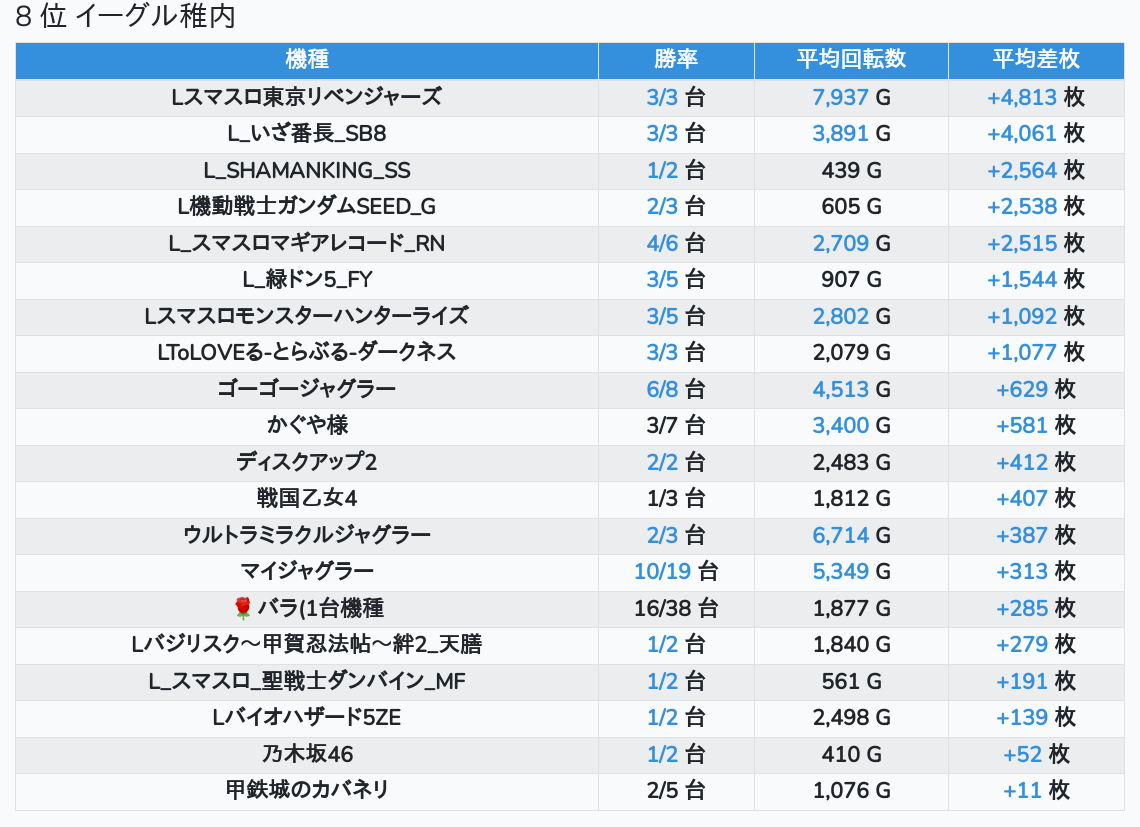Select the '2,802 G' spins value

(851, 316)
